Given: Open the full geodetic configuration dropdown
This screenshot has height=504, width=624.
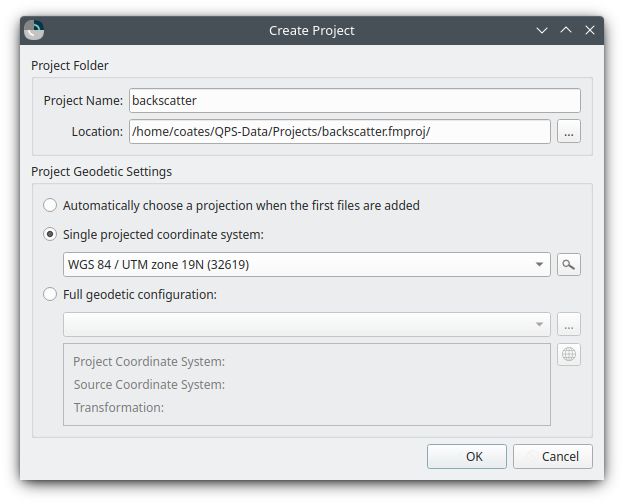Looking at the screenshot, I should [x=540, y=324].
